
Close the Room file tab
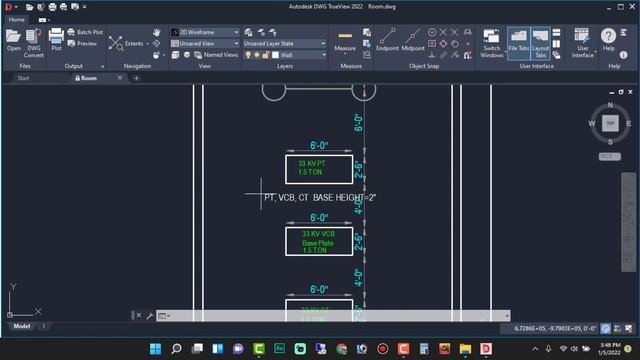pos(120,78)
